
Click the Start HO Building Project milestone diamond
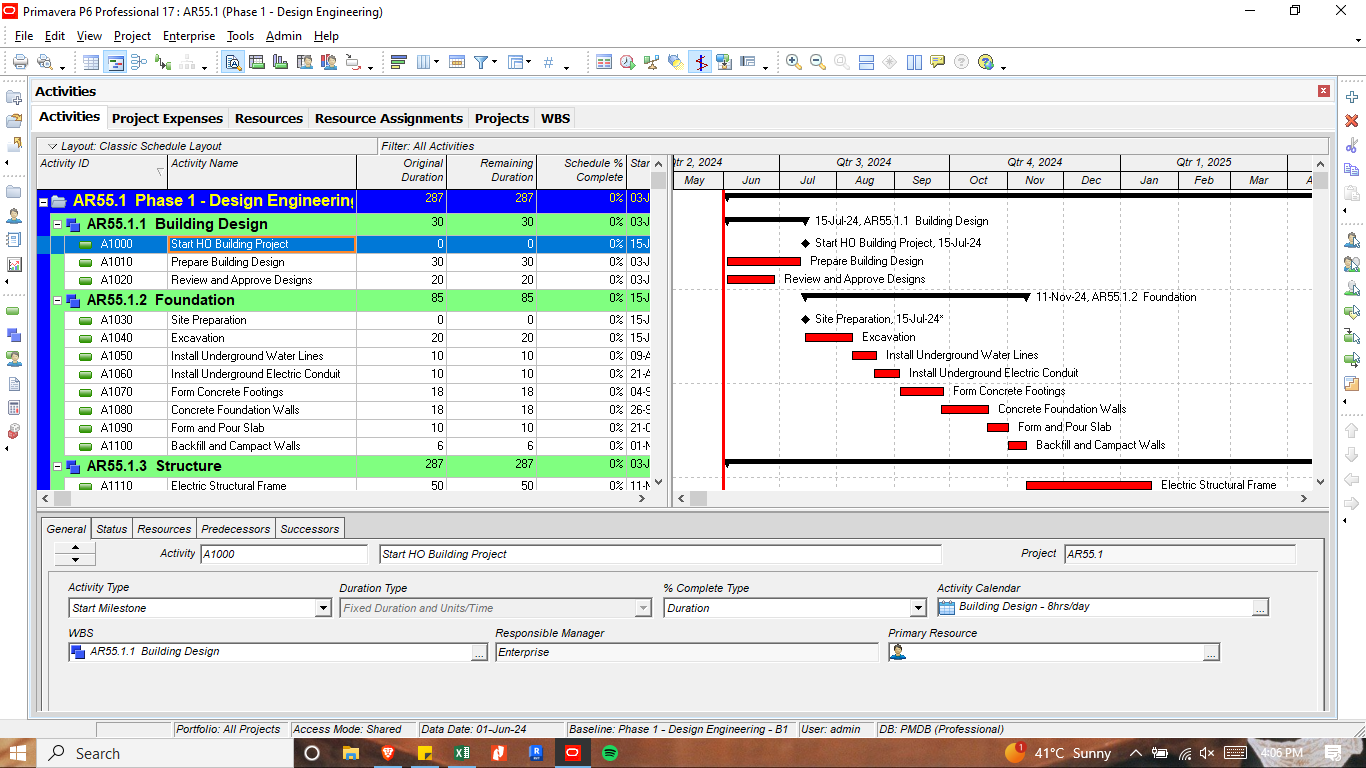[805, 243]
